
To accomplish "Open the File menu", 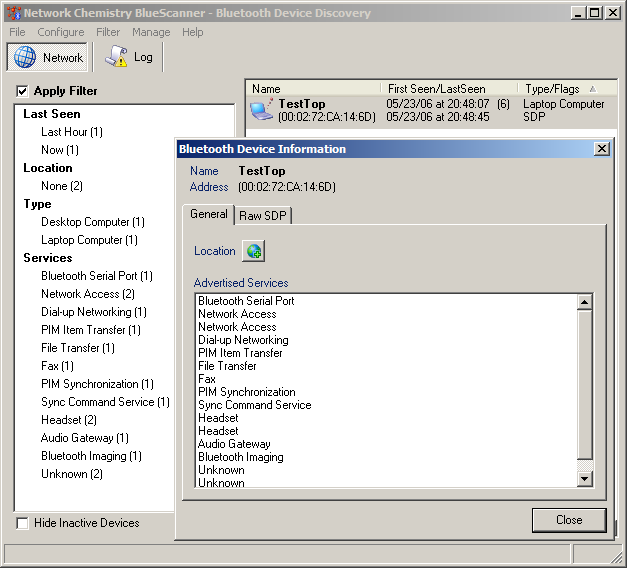I will click(x=17, y=32).
